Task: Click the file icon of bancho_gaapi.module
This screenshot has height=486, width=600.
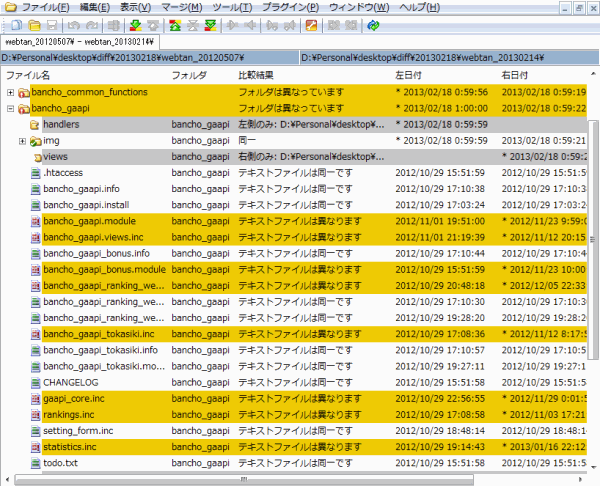Action: 35,221
